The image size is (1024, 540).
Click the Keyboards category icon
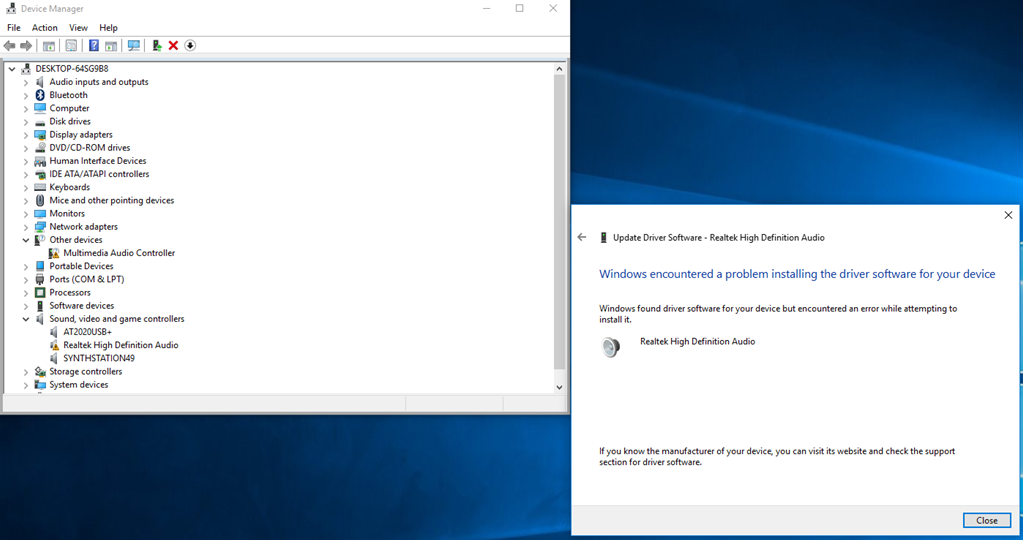(x=40, y=187)
